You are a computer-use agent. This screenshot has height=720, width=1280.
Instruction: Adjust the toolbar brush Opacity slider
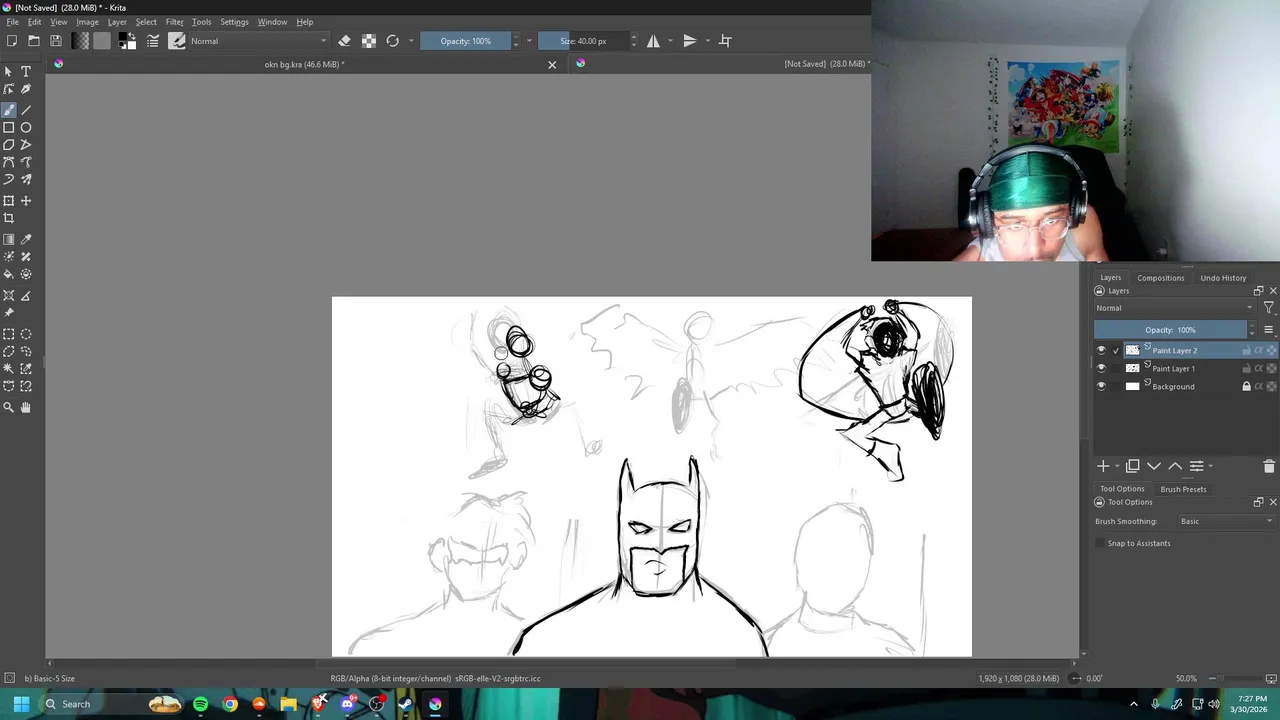pos(465,41)
